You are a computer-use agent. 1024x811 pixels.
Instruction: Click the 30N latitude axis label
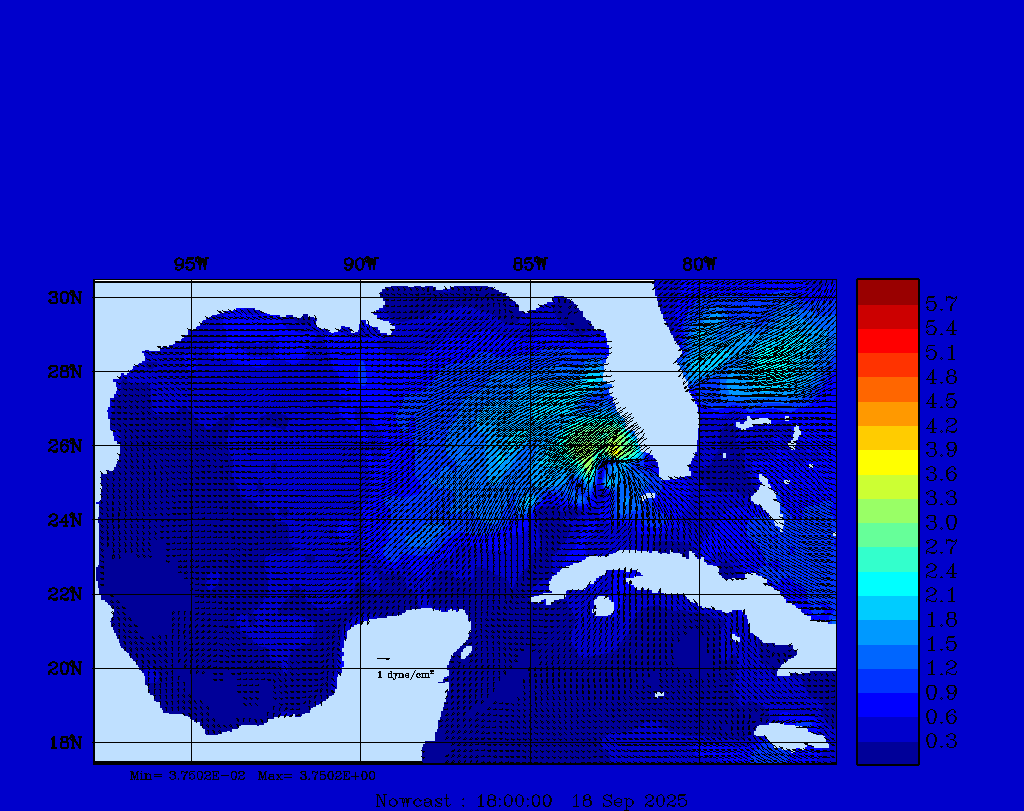click(x=66, y=297)
